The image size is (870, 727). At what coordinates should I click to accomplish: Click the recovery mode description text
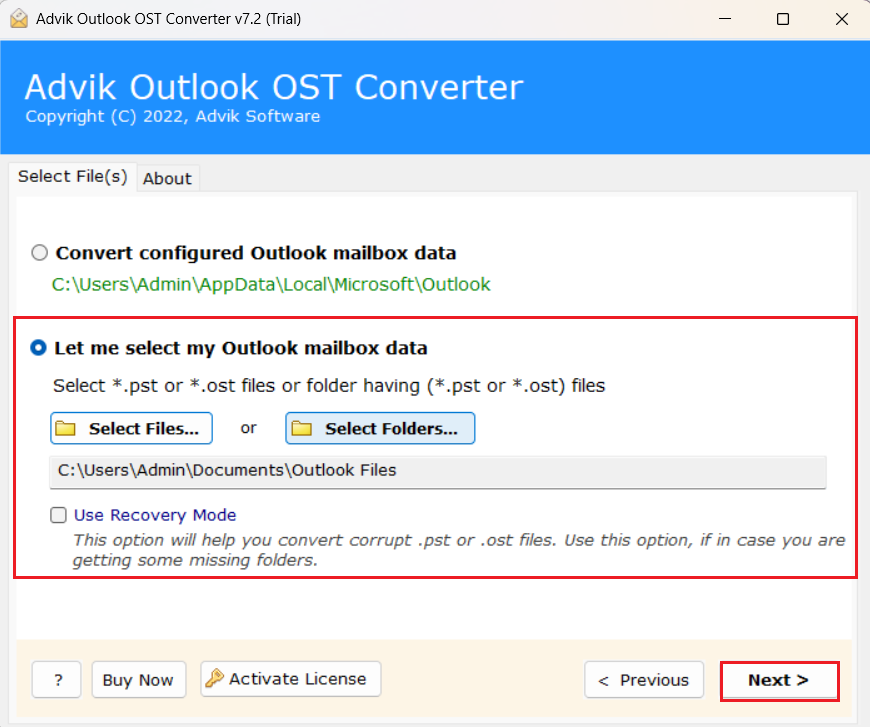[x=459, y=550]
